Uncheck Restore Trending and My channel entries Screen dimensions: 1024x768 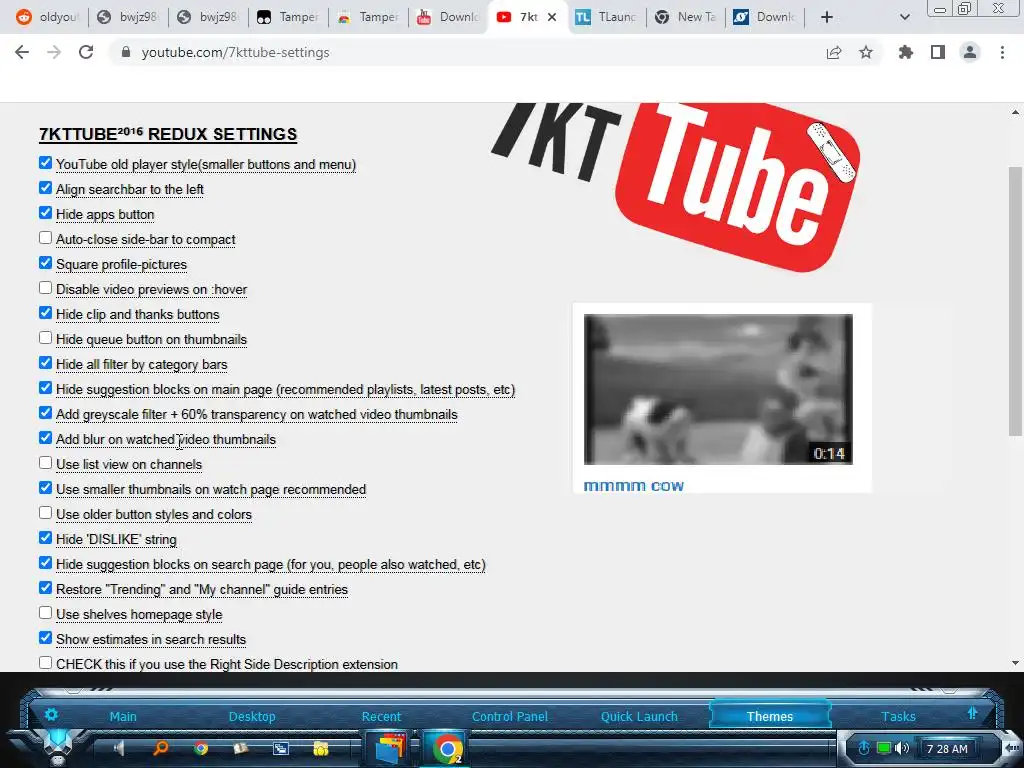pyautogui.click(x=45, y=588)
